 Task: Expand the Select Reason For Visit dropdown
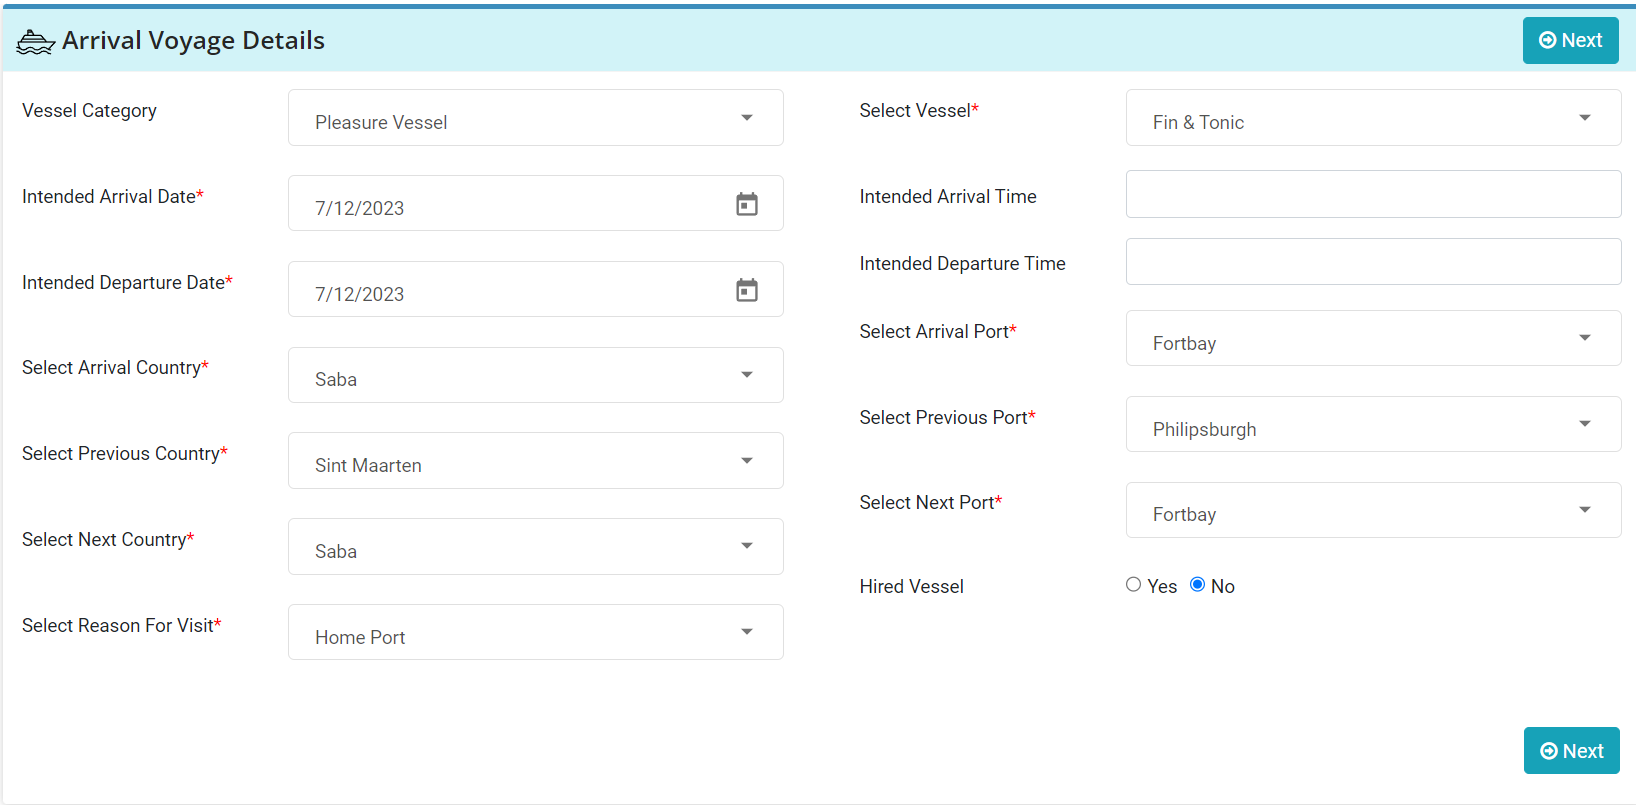click(746, 632)
